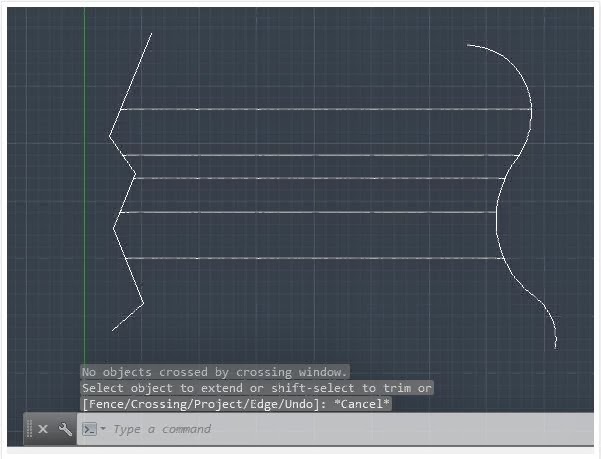Grab the command line drag handle

[x=30, y=429]
